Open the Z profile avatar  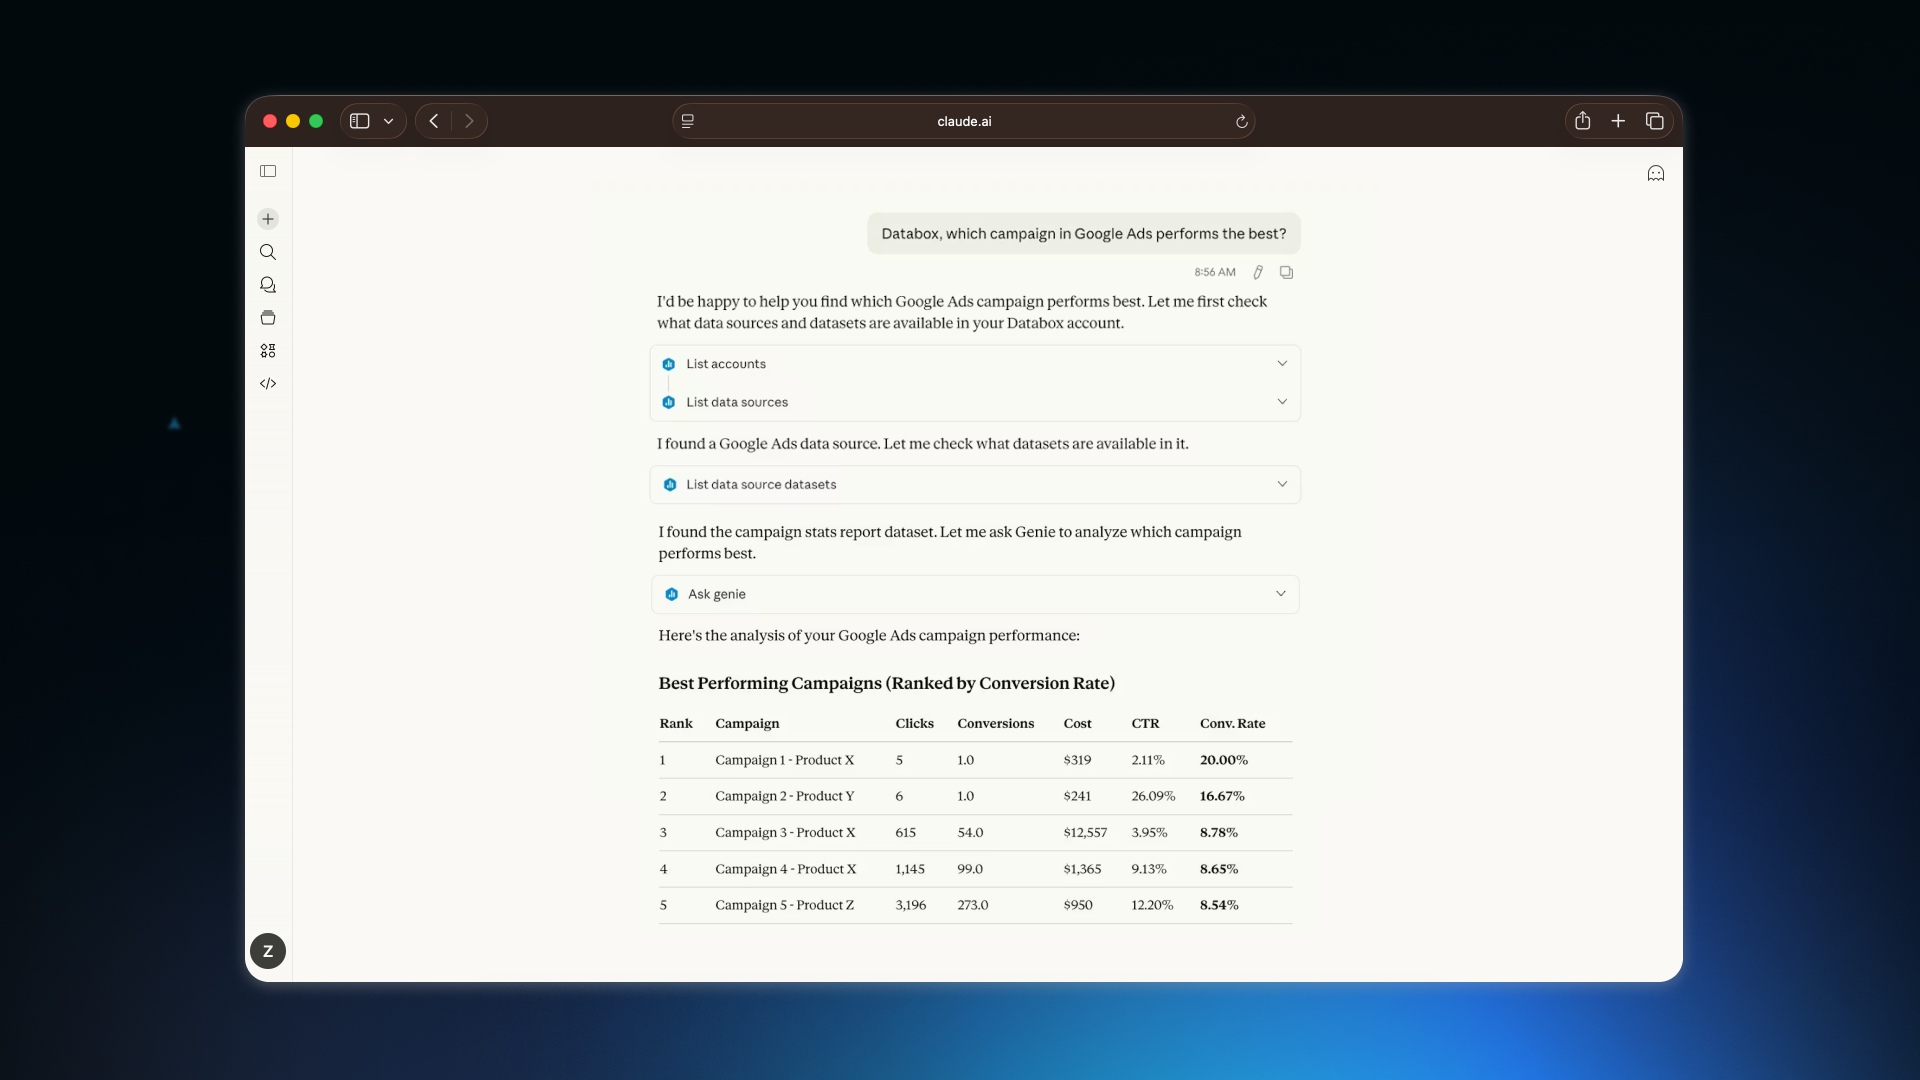pyautogui.click(x=268, y=951)
